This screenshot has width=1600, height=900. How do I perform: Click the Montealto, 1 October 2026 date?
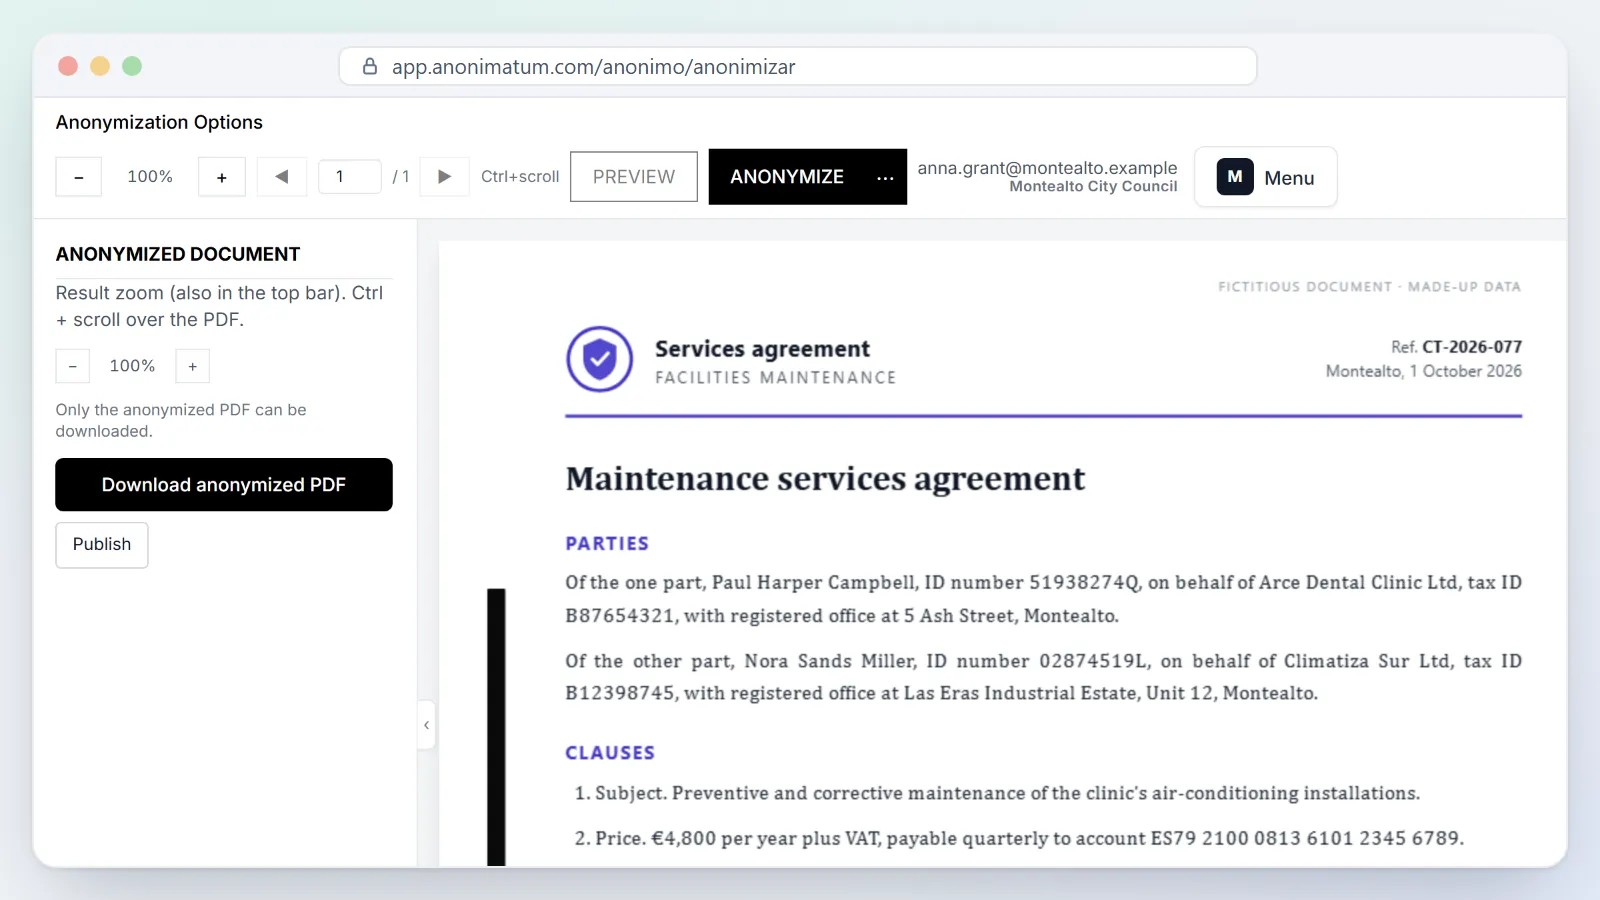1424,371
